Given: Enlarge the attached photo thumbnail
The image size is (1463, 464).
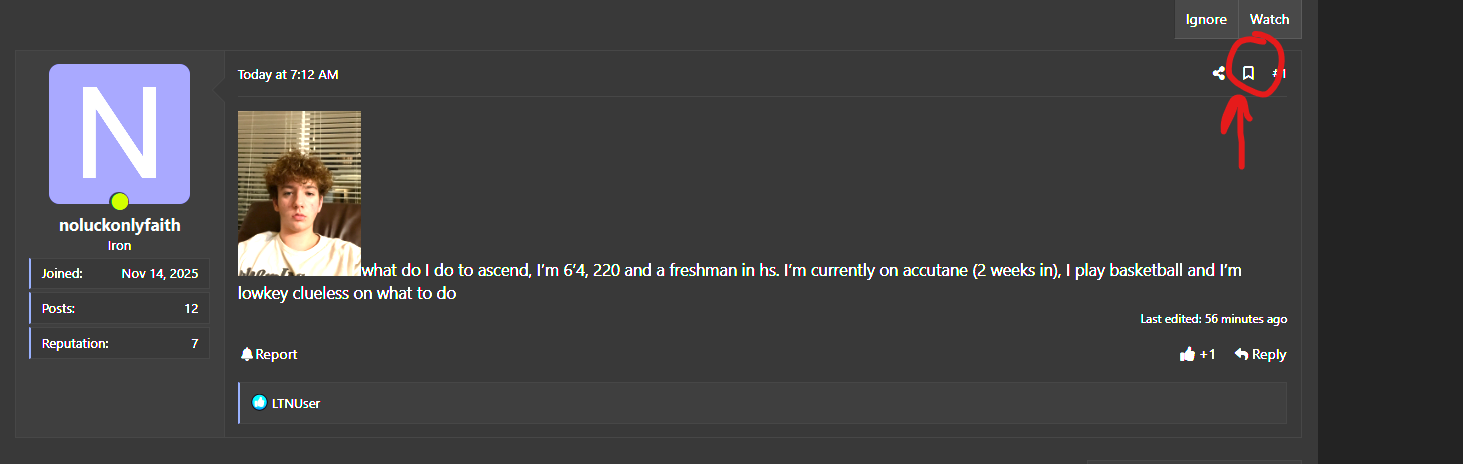Looking at the screenshot, I should tap(299, 193).
